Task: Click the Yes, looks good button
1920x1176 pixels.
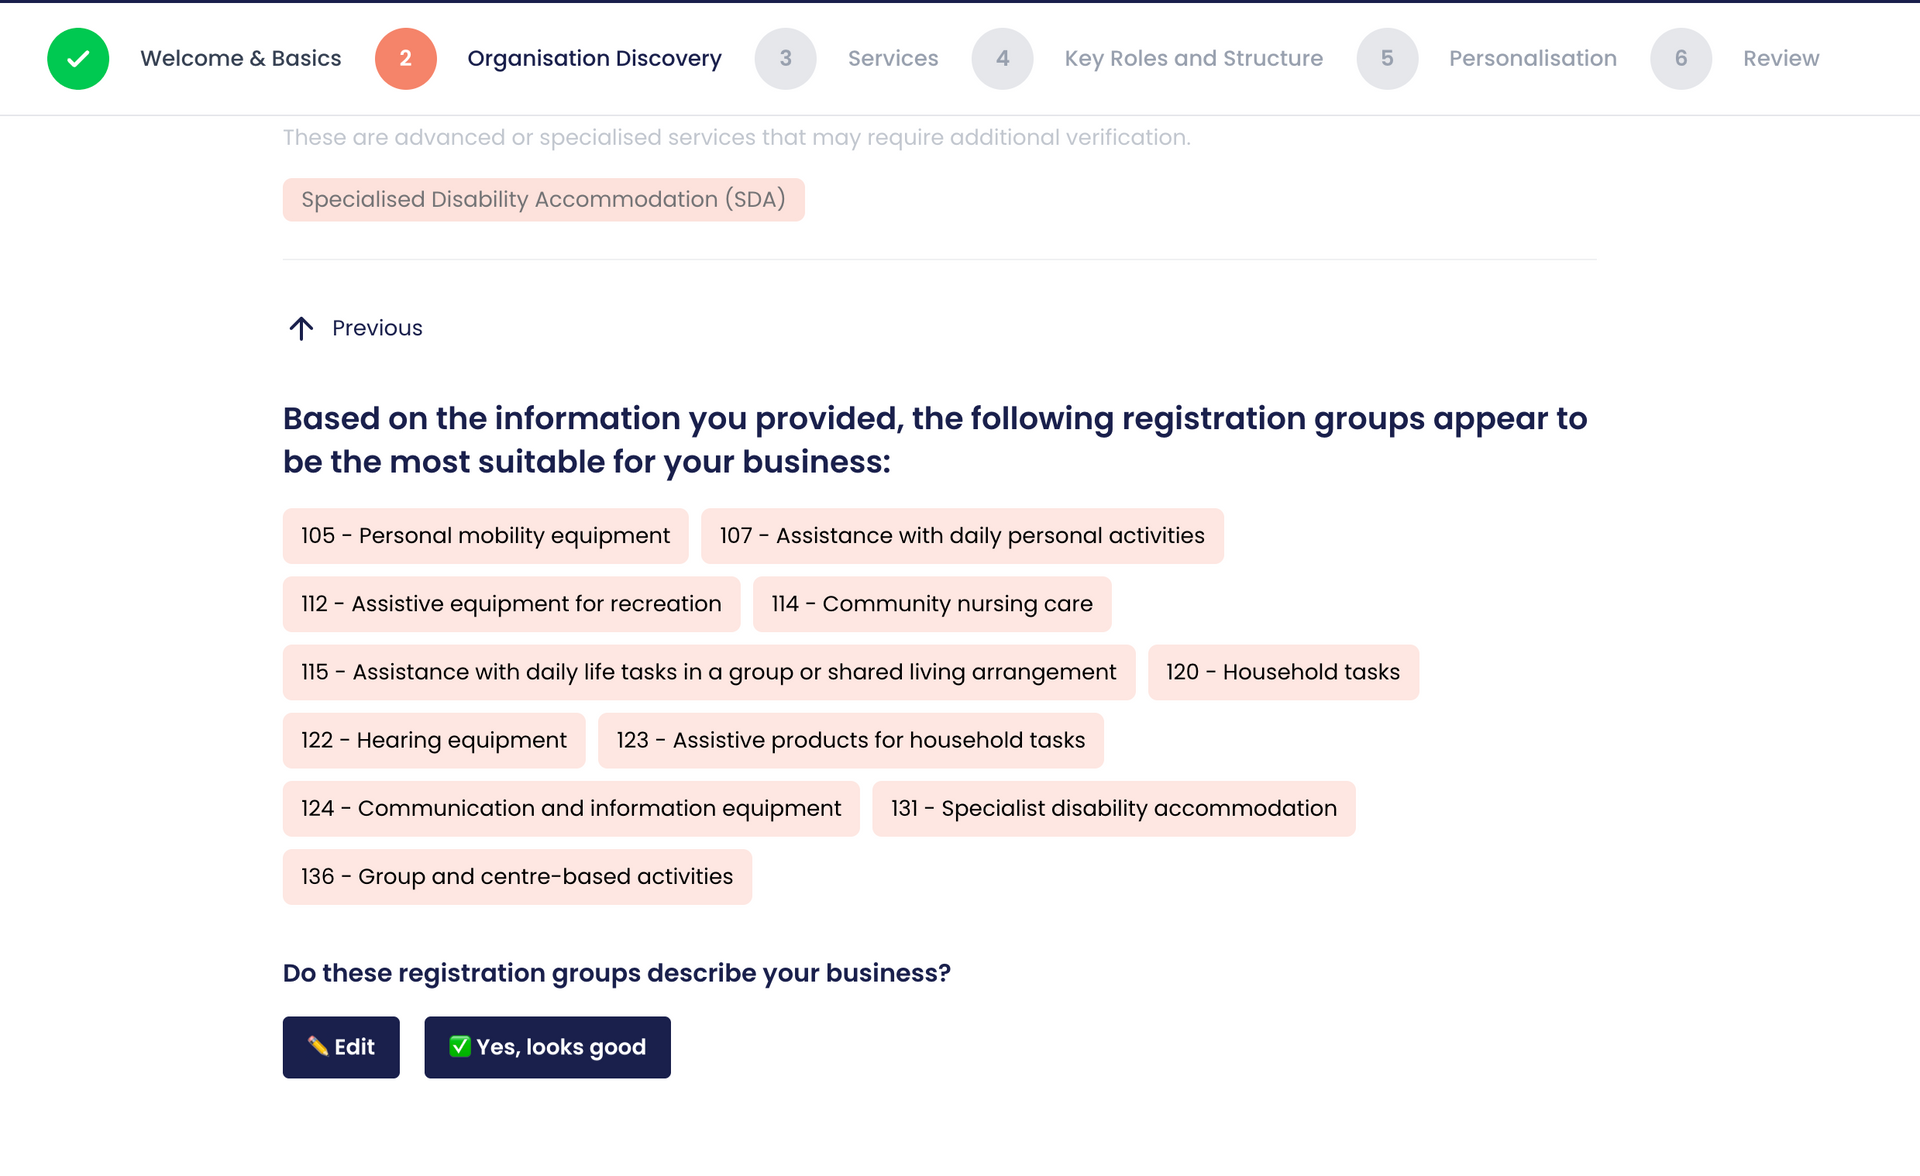Action: [547, 1047]
